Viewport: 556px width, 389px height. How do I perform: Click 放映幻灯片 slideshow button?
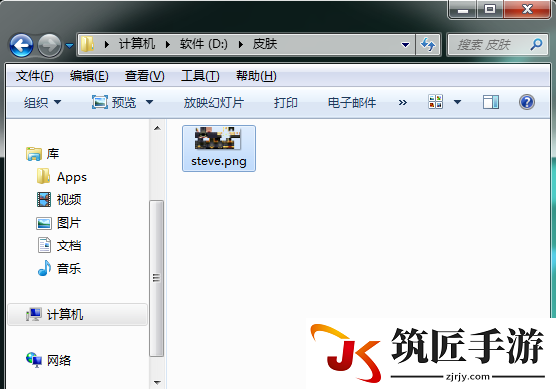(x=213, y=102)
